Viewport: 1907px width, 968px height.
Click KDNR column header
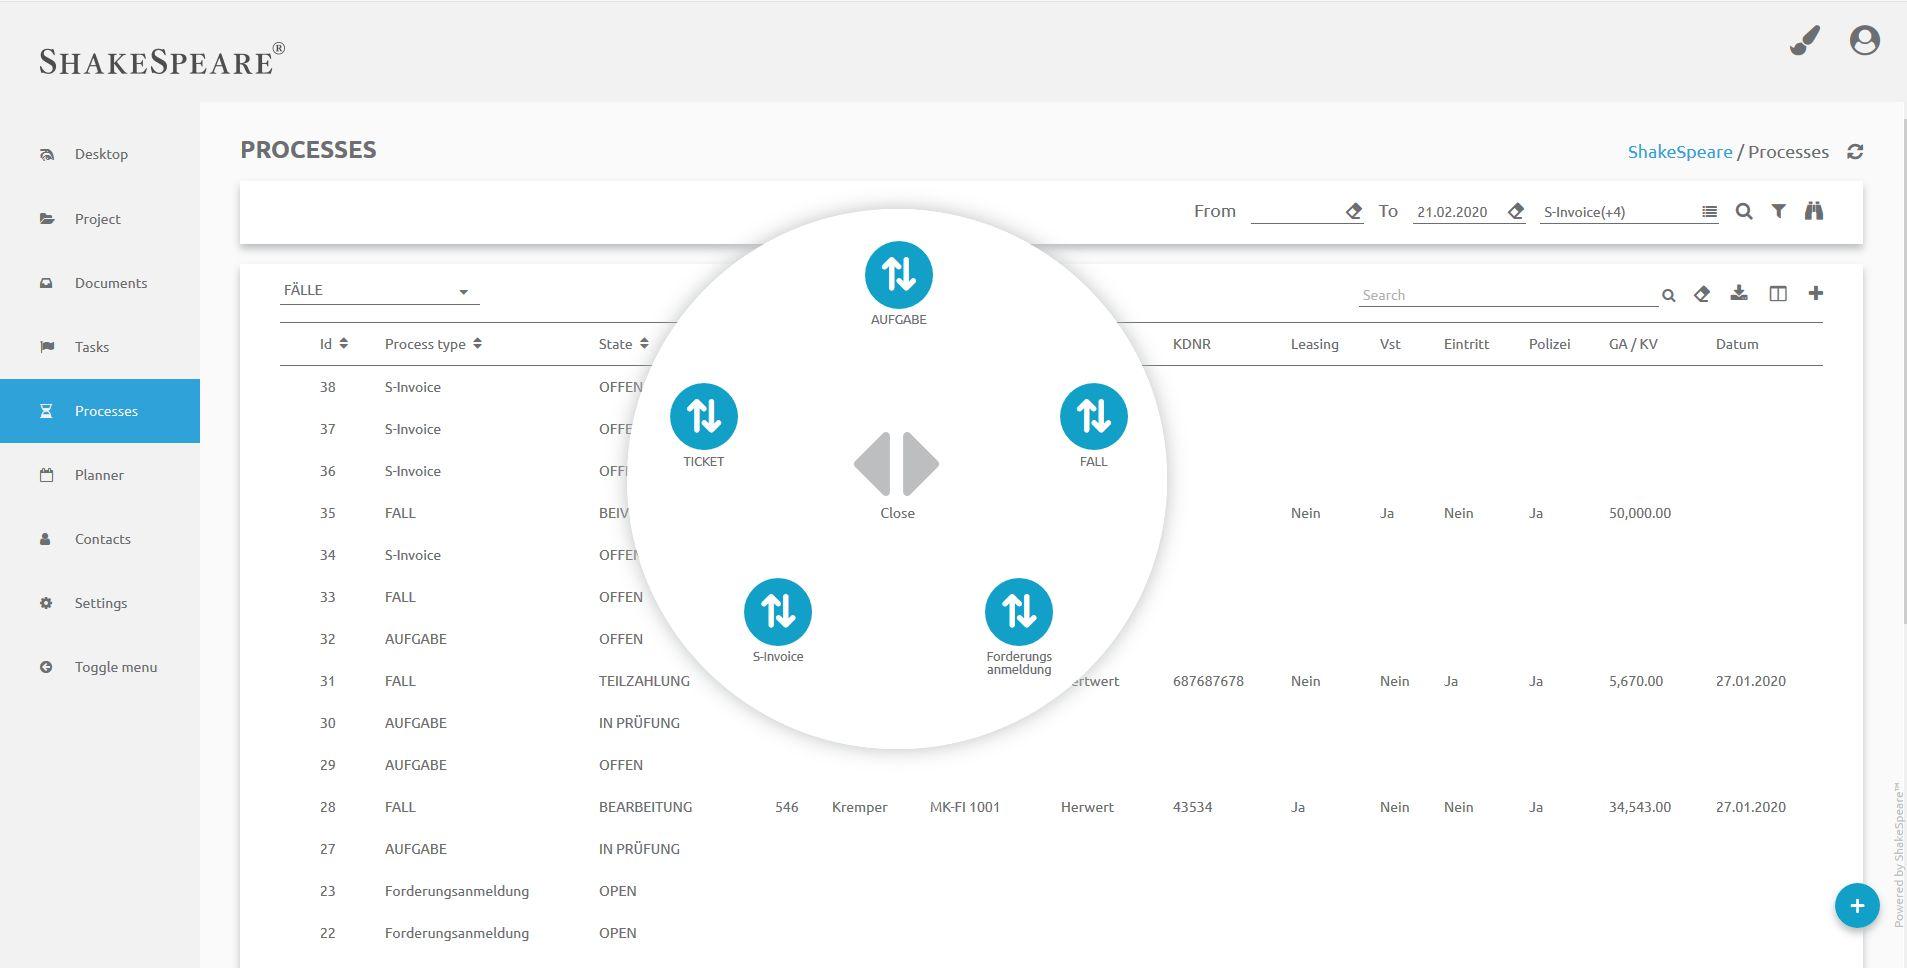point(1192,344)
